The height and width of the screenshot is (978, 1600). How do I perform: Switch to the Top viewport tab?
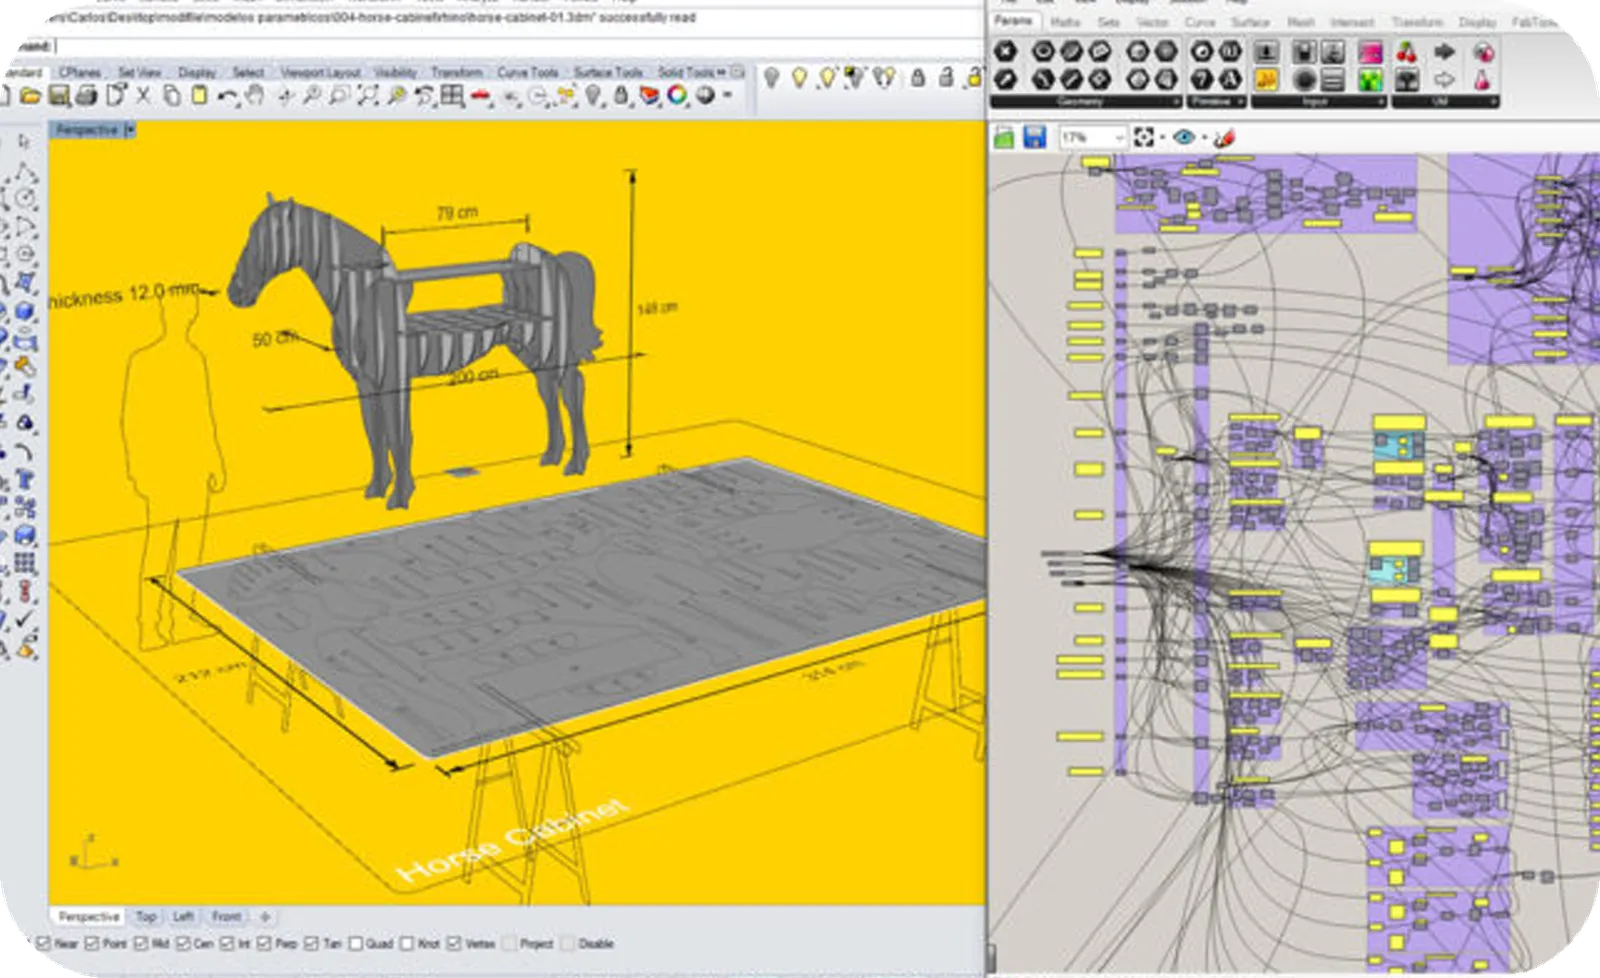click(x=146, y=915)
